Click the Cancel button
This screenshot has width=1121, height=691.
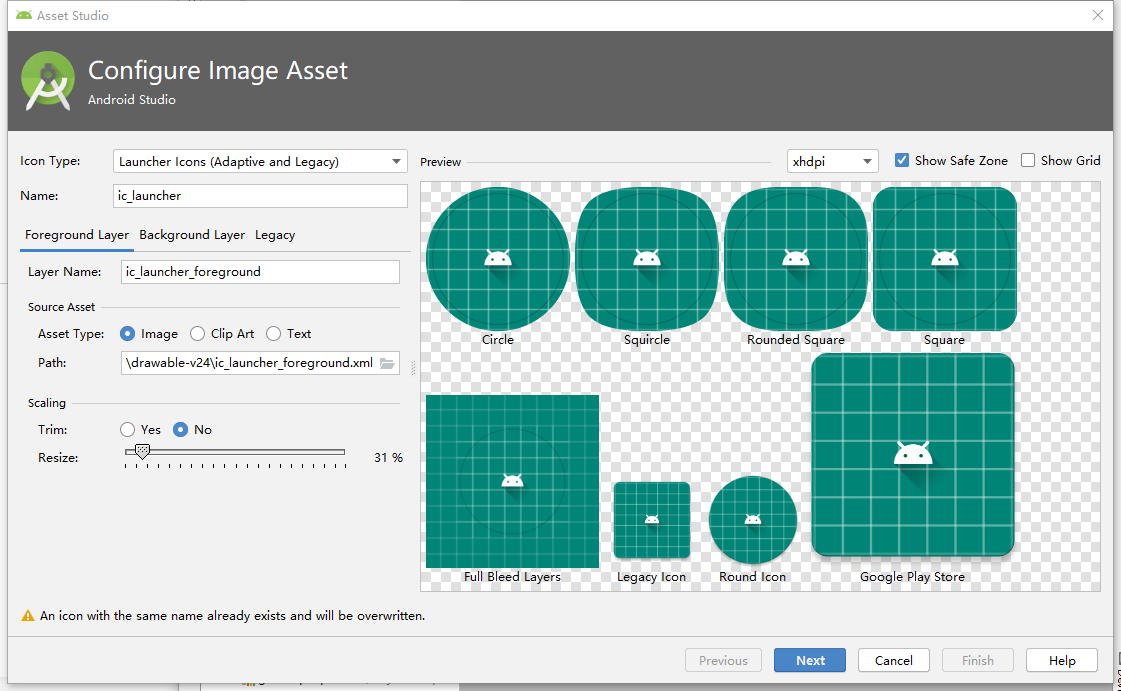coord(894,660)
